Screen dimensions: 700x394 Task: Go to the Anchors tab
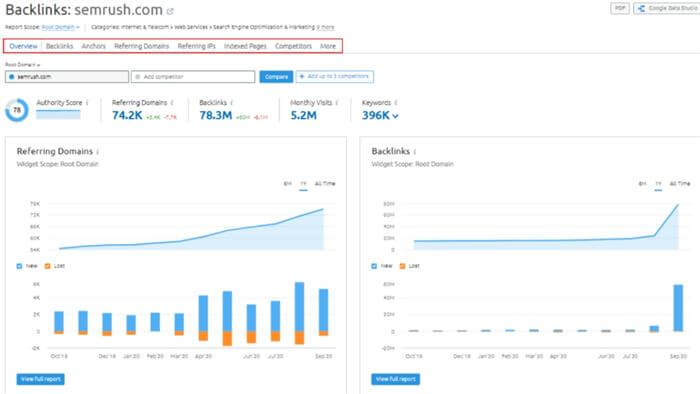pos(93,46)
